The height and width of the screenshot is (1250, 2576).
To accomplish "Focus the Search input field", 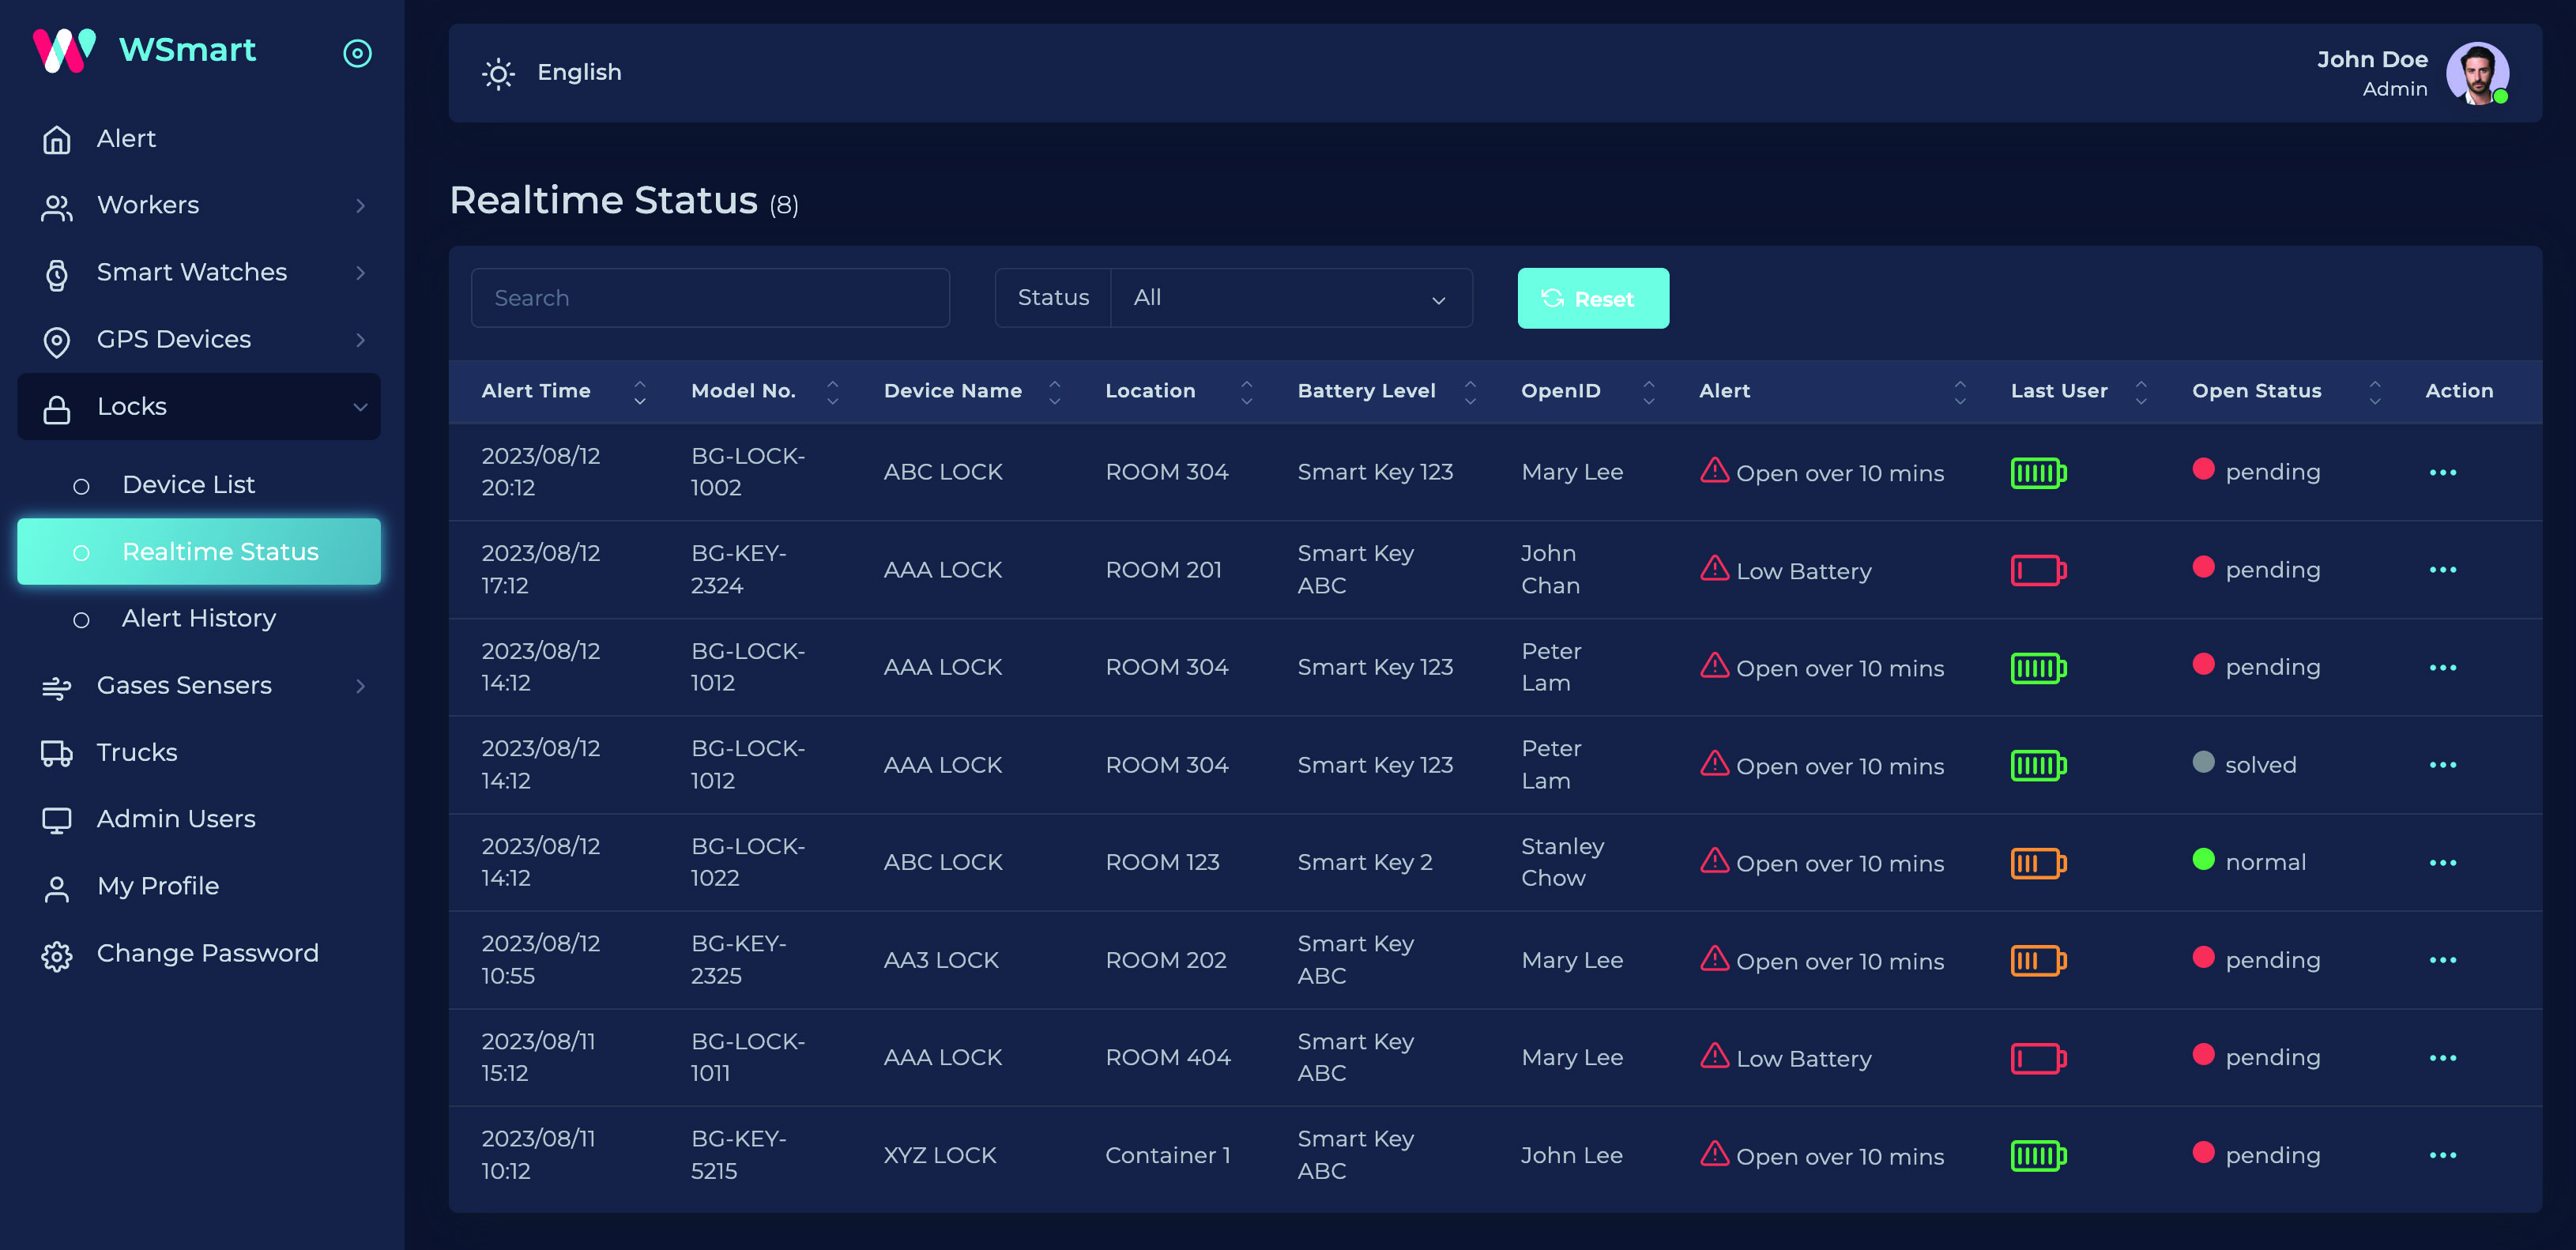I will point(710,298).
